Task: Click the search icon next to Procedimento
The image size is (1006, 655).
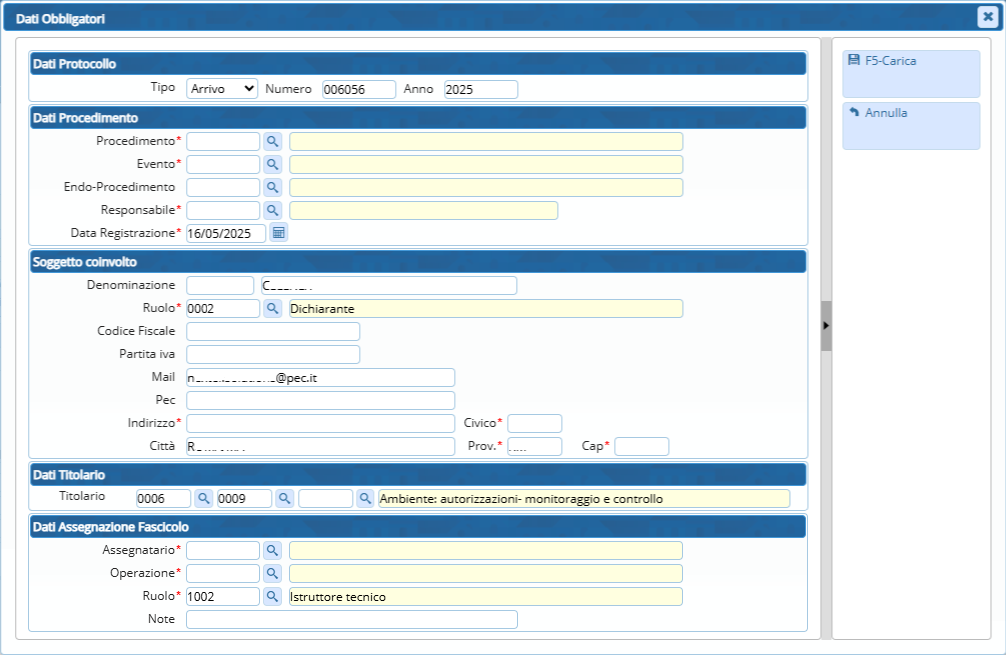Action: (x=274, y=141)
